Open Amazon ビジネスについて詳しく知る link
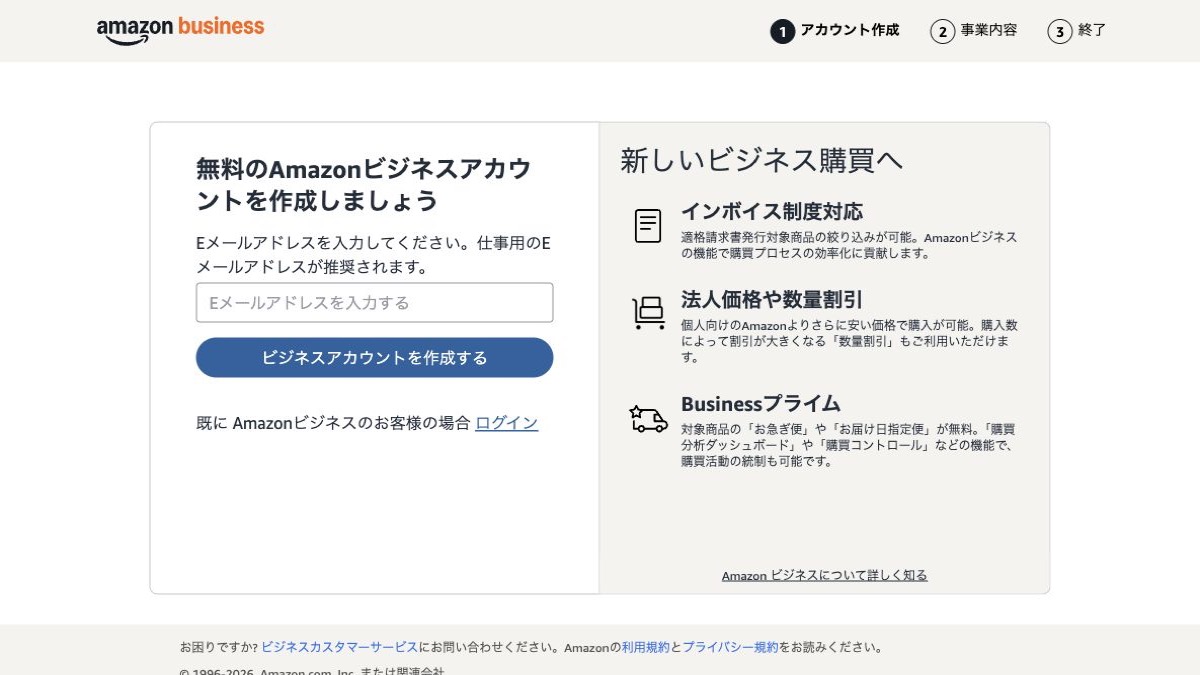This screenshot has height=675, width=1200. [x=825, y=575]
